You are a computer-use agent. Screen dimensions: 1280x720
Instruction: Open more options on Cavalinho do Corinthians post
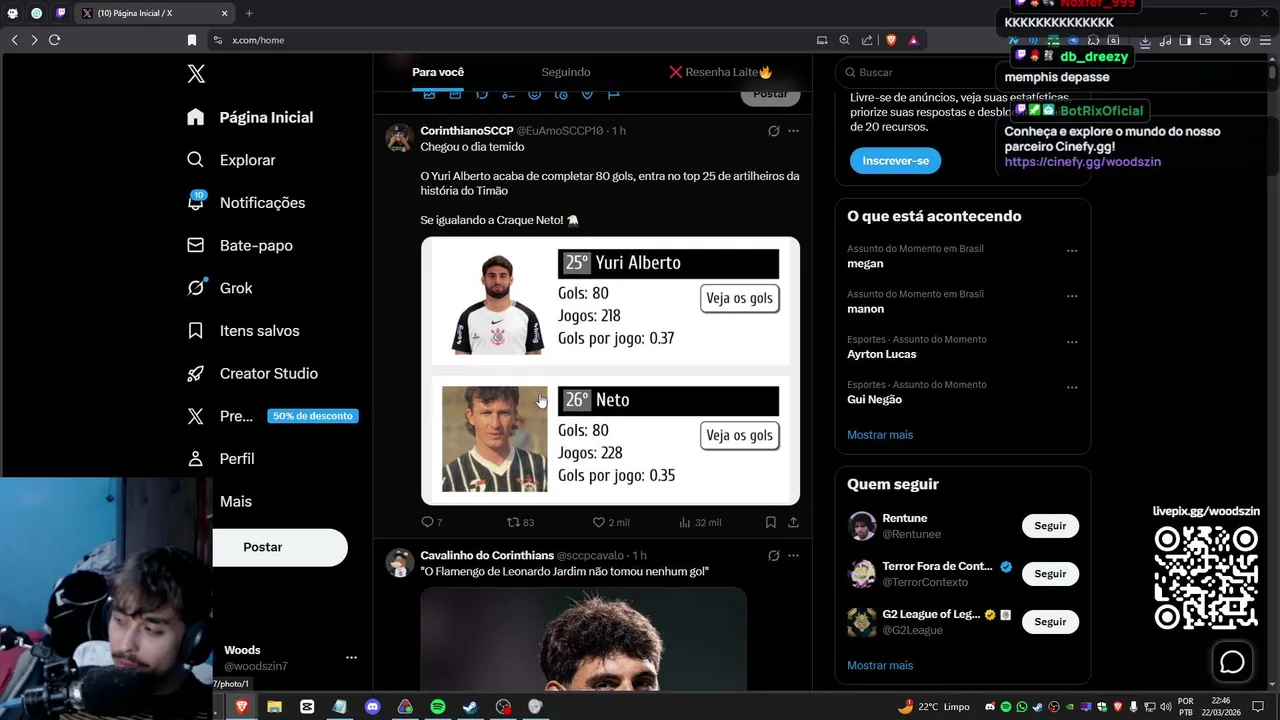tap(793, 555)
